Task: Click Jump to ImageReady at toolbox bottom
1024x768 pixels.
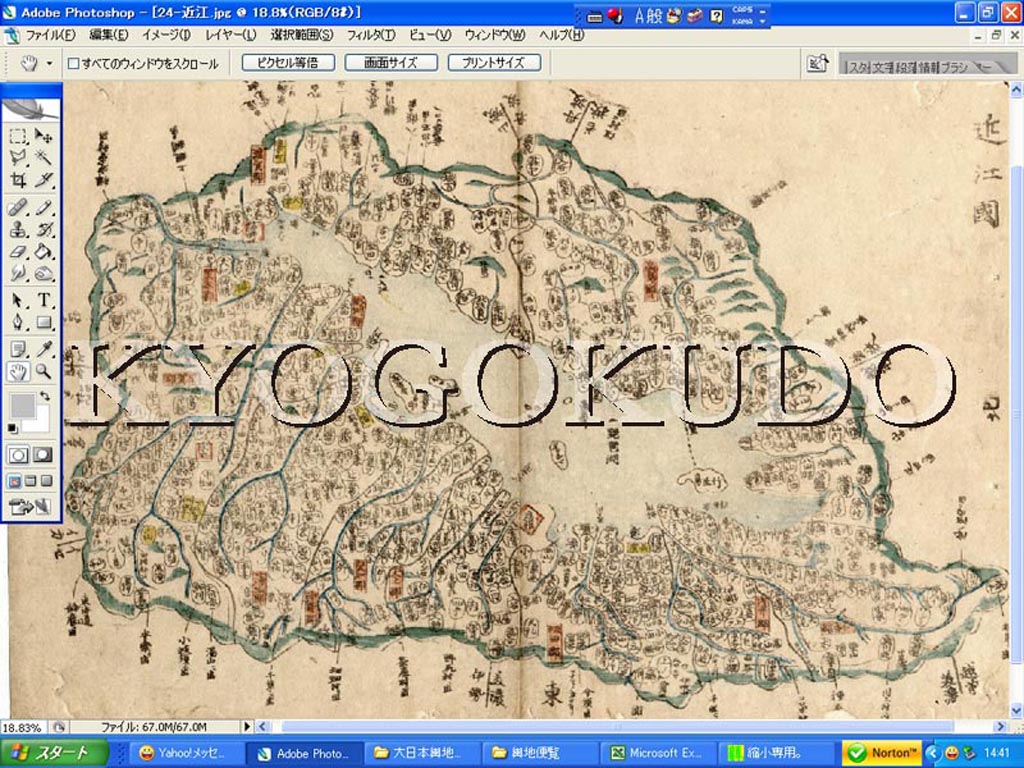Action: click(30, 506)
